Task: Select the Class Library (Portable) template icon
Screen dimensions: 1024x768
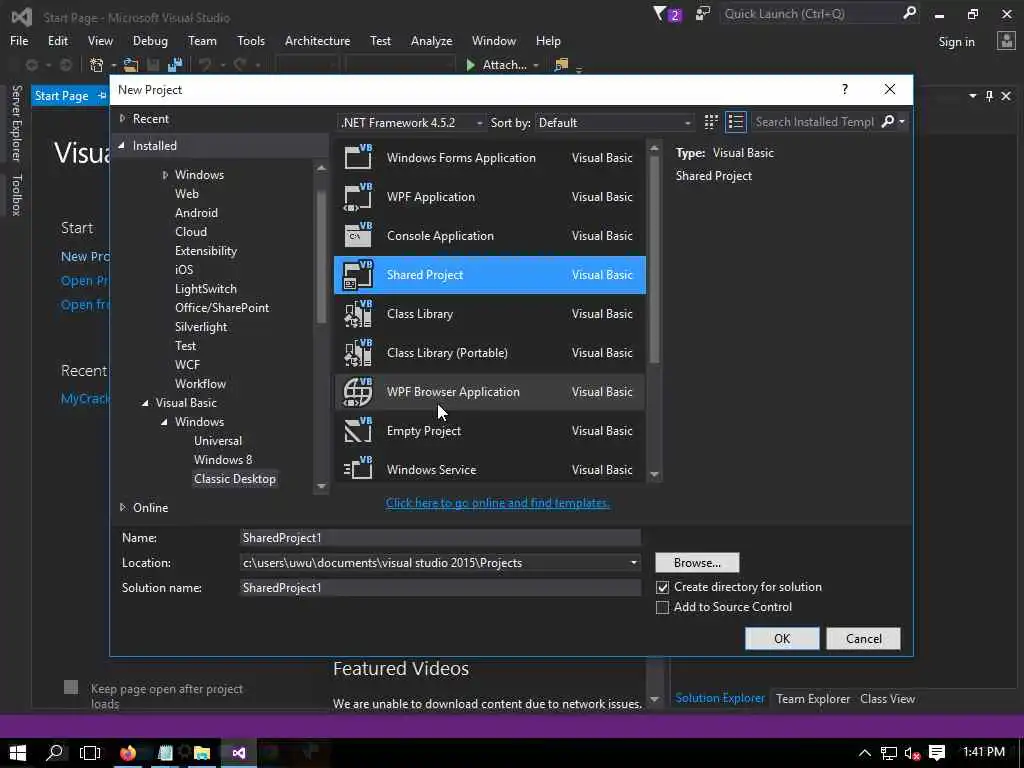Action: click(x=358, y=353)
